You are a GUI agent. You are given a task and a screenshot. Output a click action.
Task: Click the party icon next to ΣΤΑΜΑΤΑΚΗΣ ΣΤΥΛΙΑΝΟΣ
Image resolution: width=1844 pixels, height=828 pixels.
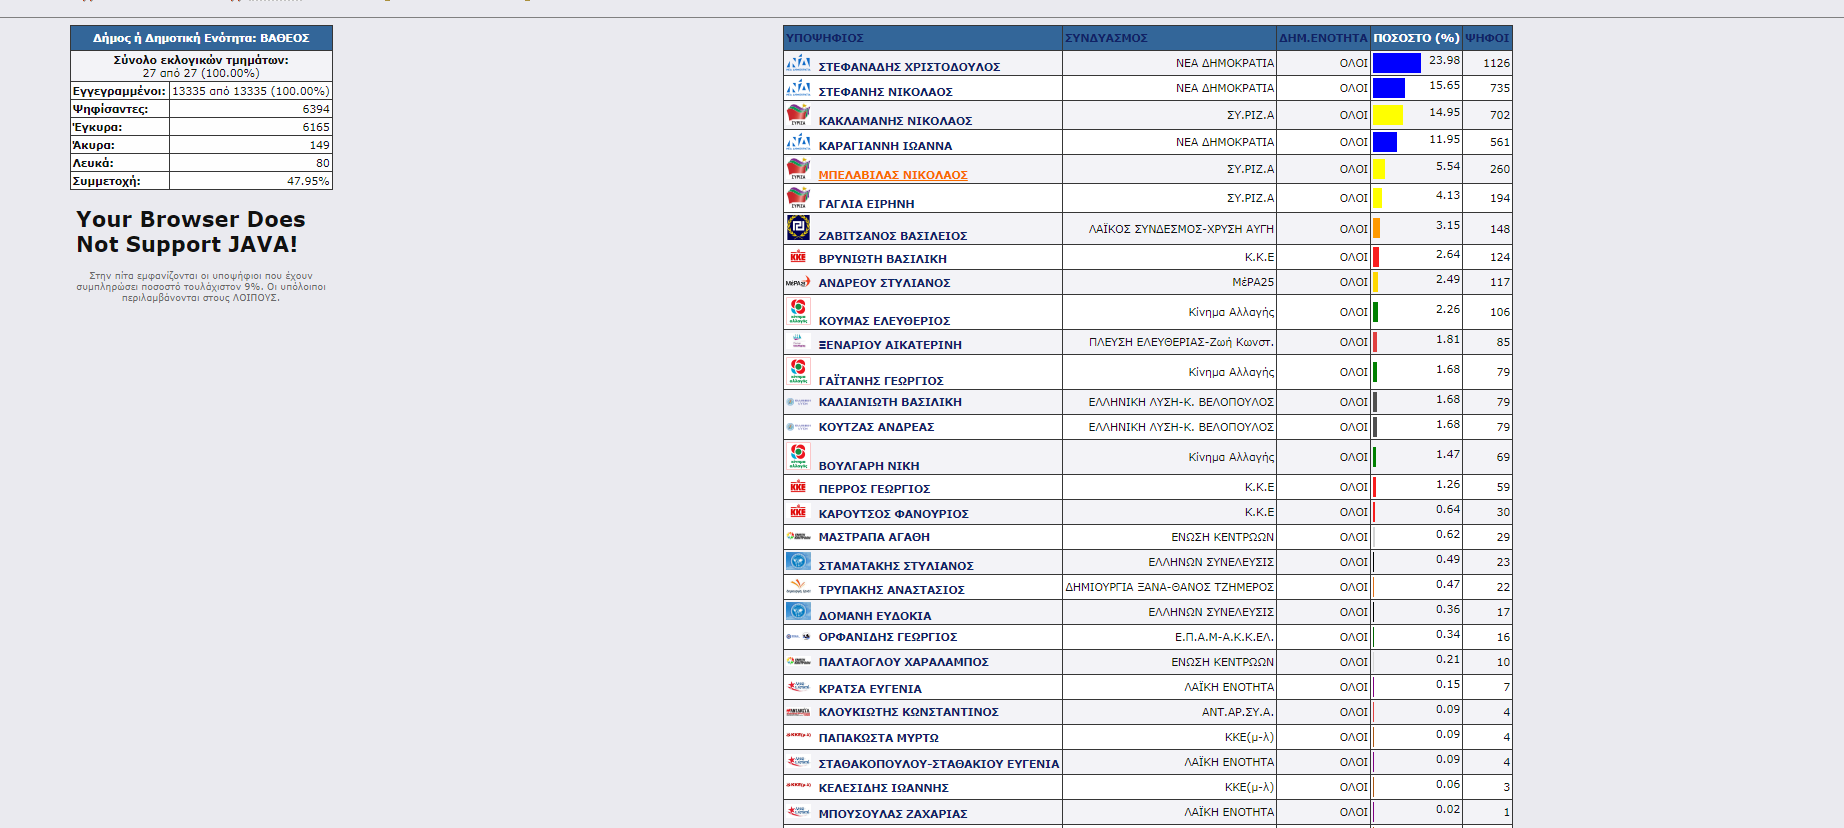[798, 561]
